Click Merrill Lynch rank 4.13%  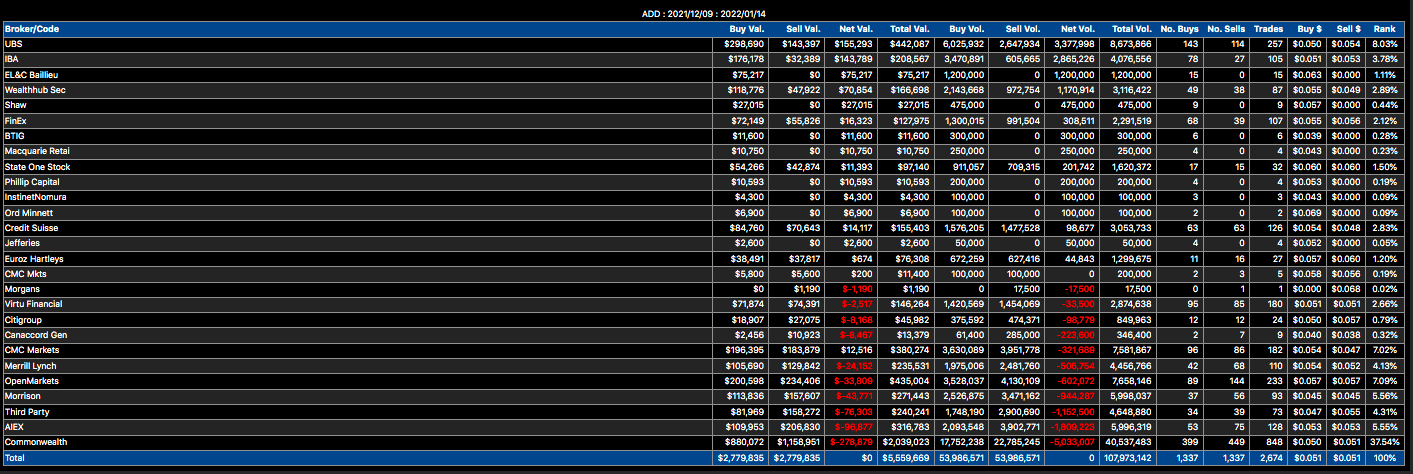tap(1384, 365)
